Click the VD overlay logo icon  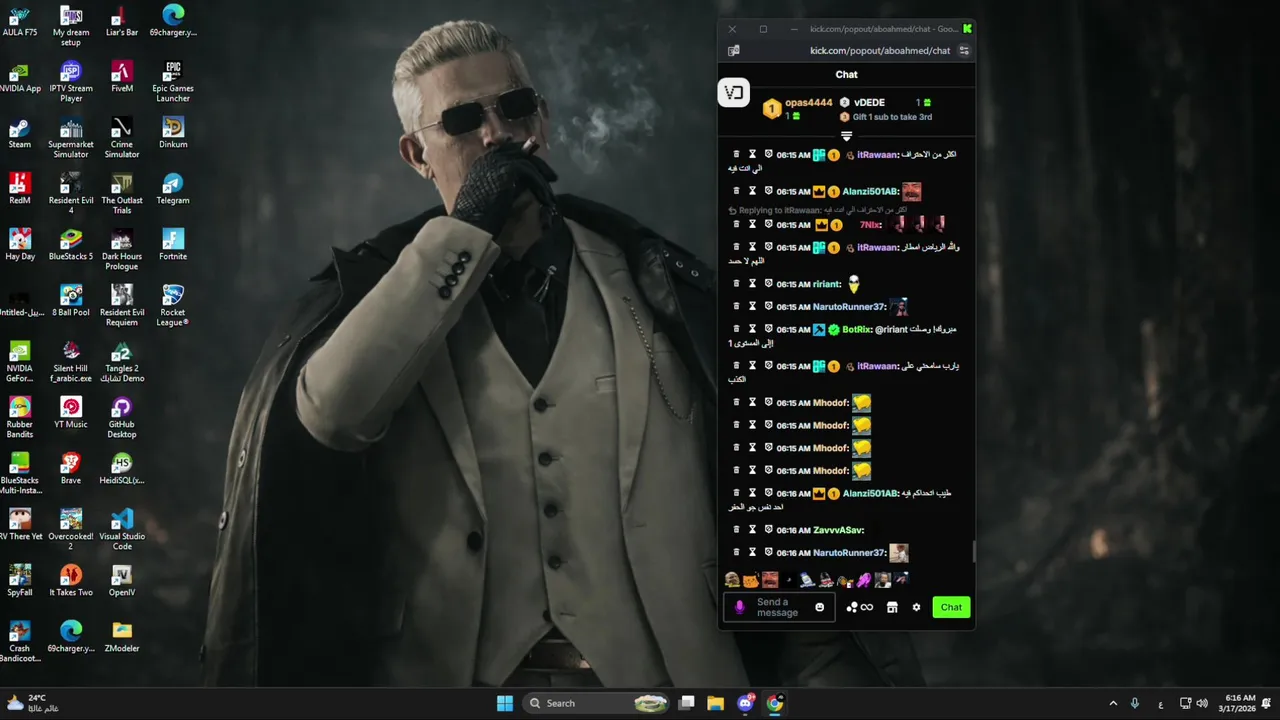click(x=734, y=93)
